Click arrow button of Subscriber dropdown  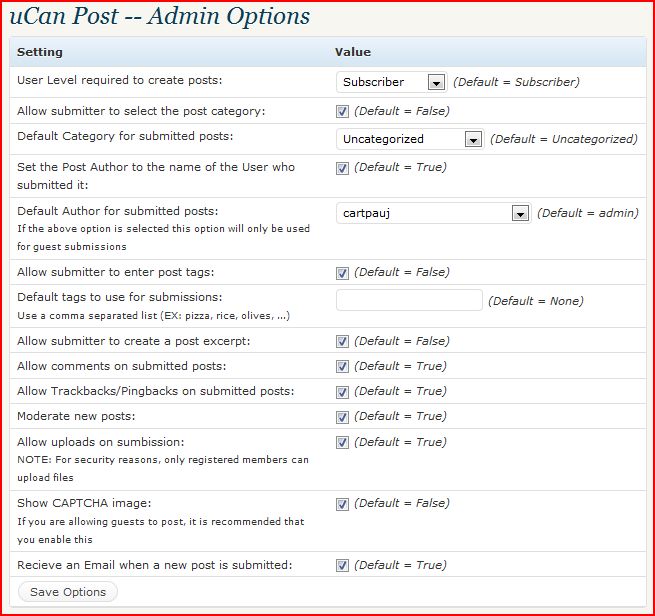[436, 82]
